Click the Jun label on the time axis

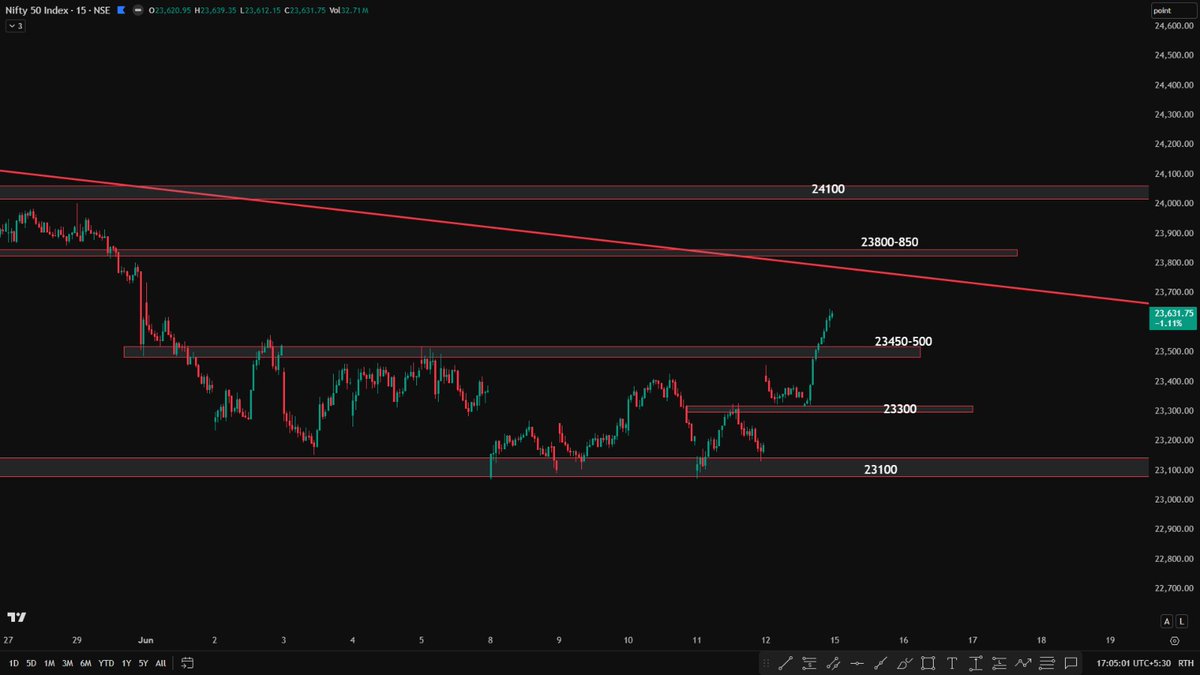pyautogui.click(x=145, y=640)
